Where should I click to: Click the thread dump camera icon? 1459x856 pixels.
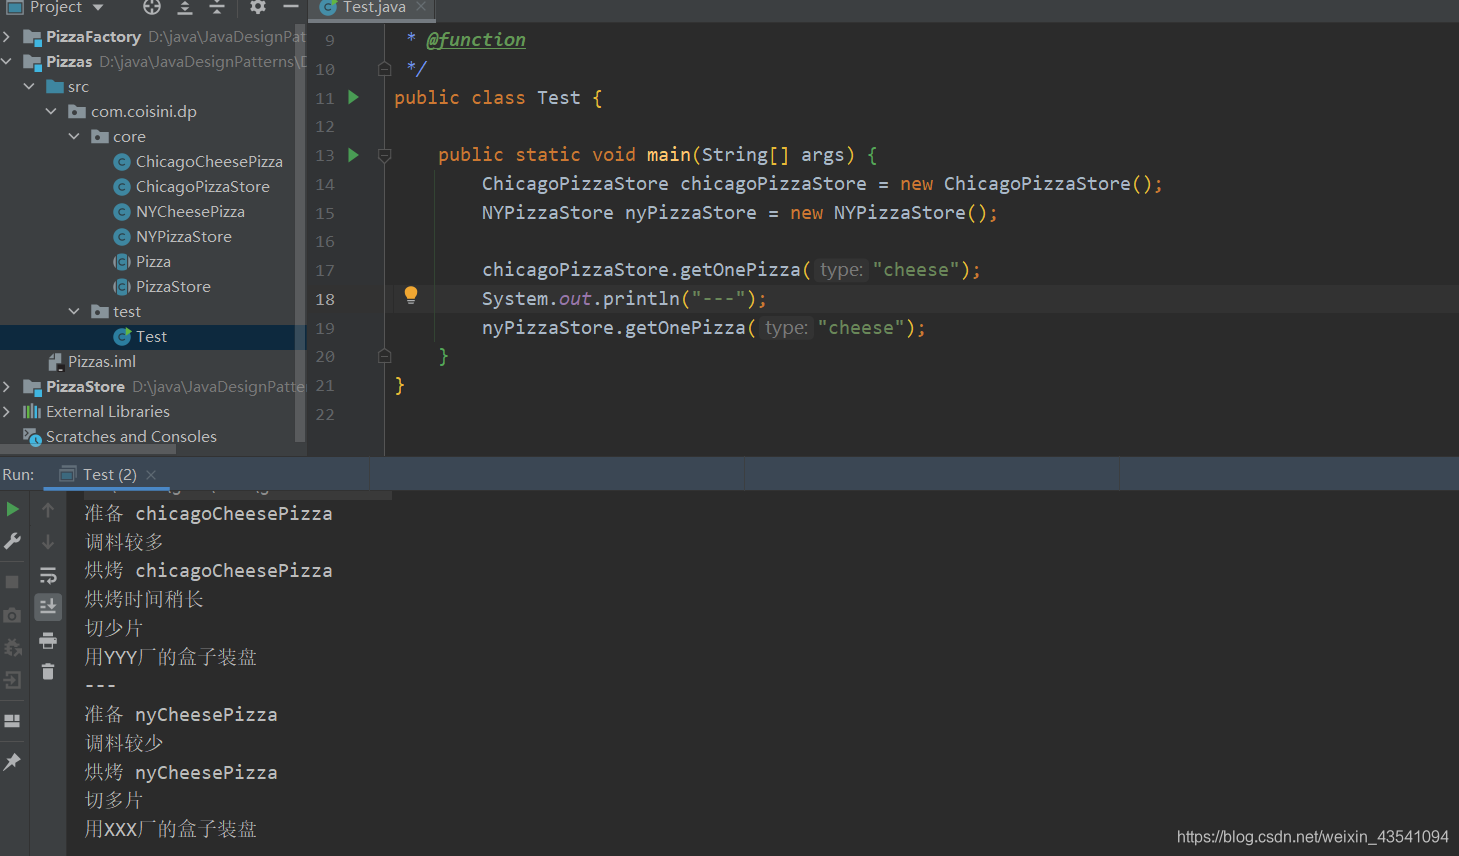tap(12, 615)
